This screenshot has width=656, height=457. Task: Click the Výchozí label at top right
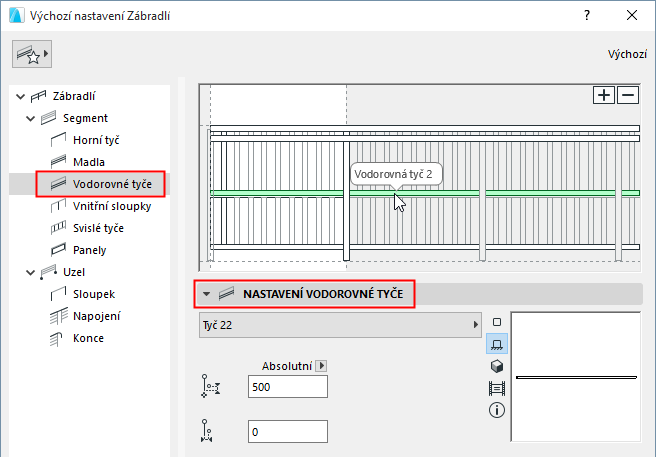coord(627,54)
